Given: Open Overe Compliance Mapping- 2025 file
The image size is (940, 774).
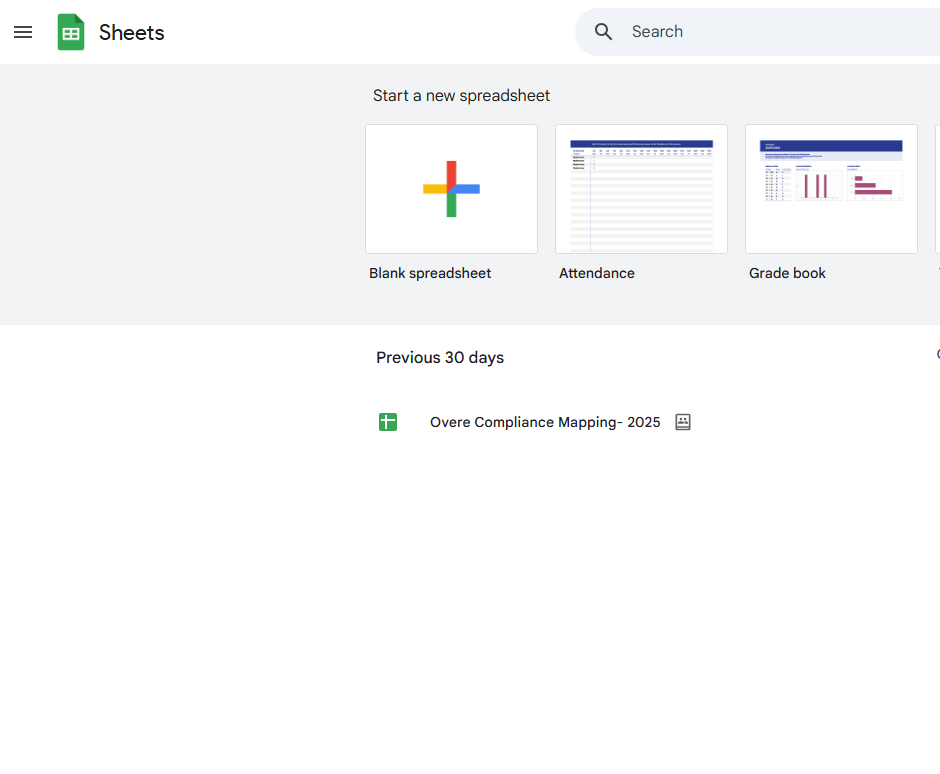Looking at the screenshot, I should [x=545, y=422].
